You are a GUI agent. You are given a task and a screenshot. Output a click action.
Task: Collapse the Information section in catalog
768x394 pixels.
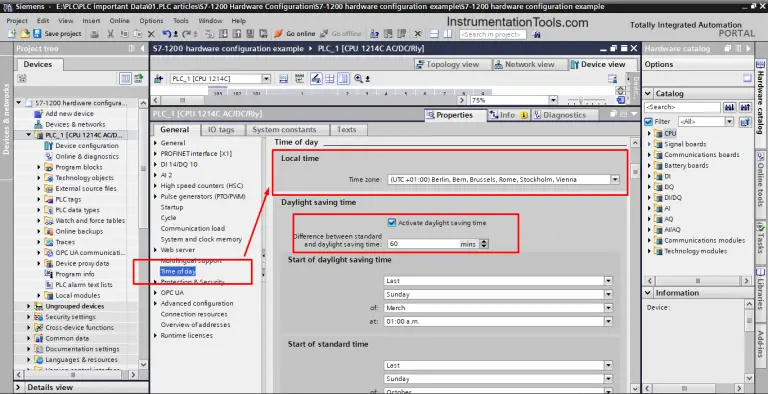(648, 293)
